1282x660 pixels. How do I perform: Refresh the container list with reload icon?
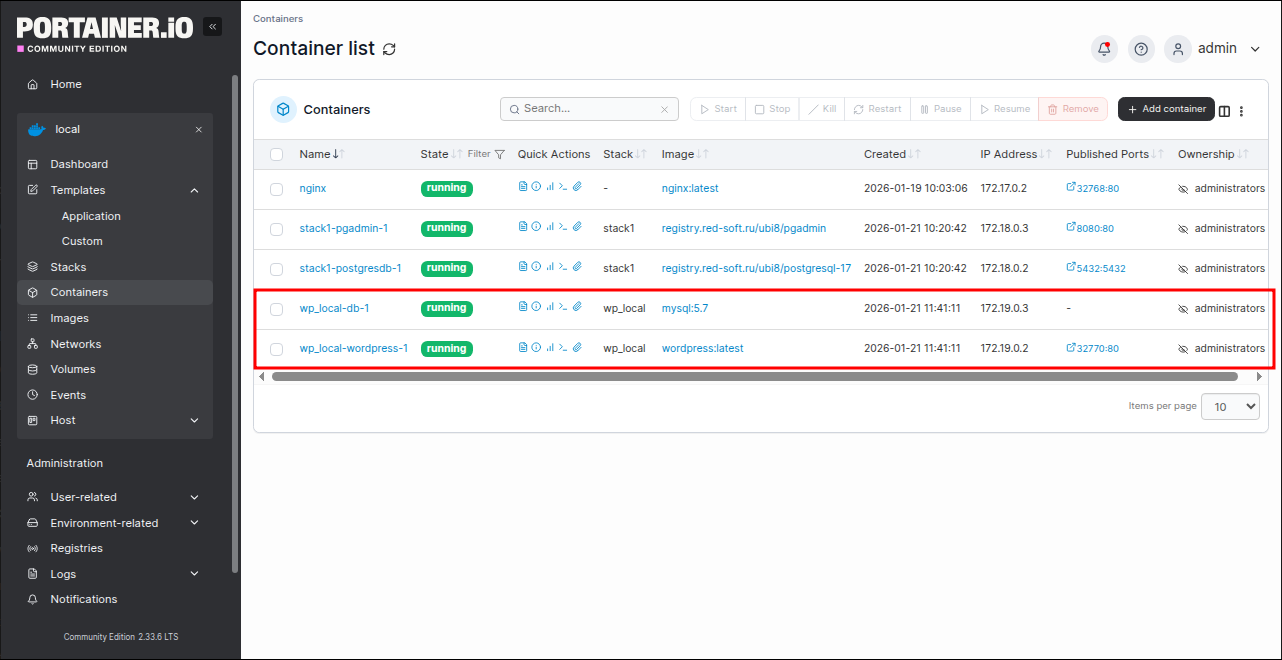[389, 49]
